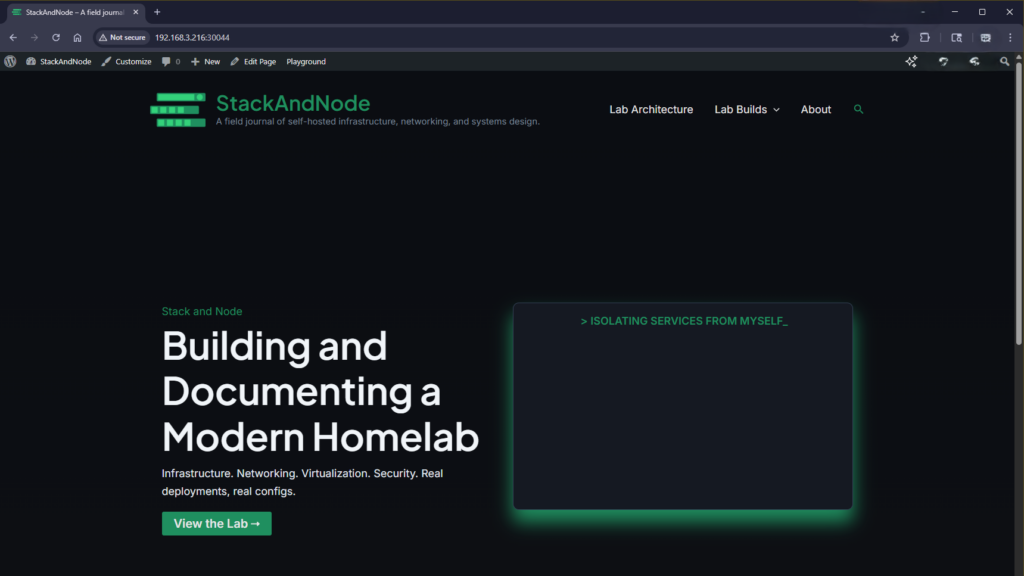Click the StackAndNode green stacked-bars logo

tap(178, 109)
